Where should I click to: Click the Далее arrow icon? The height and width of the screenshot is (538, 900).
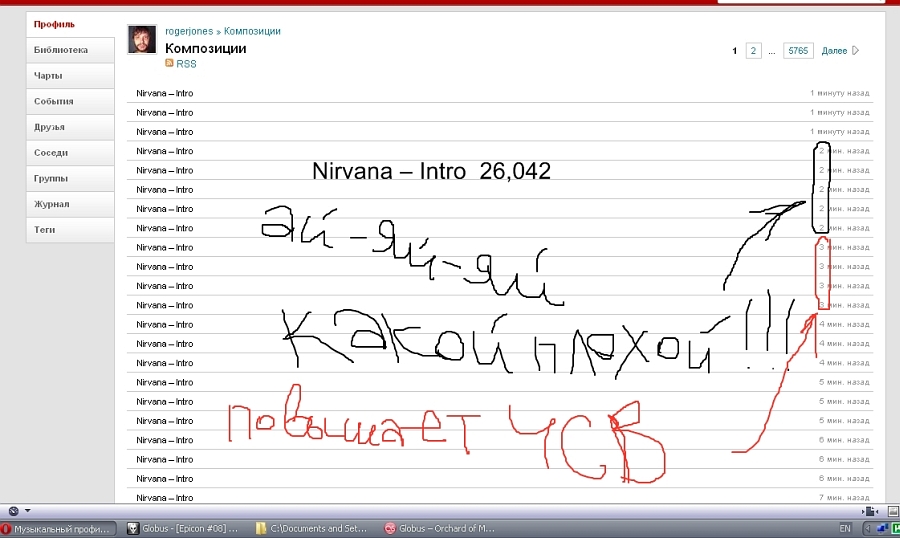tap(855, 51)
